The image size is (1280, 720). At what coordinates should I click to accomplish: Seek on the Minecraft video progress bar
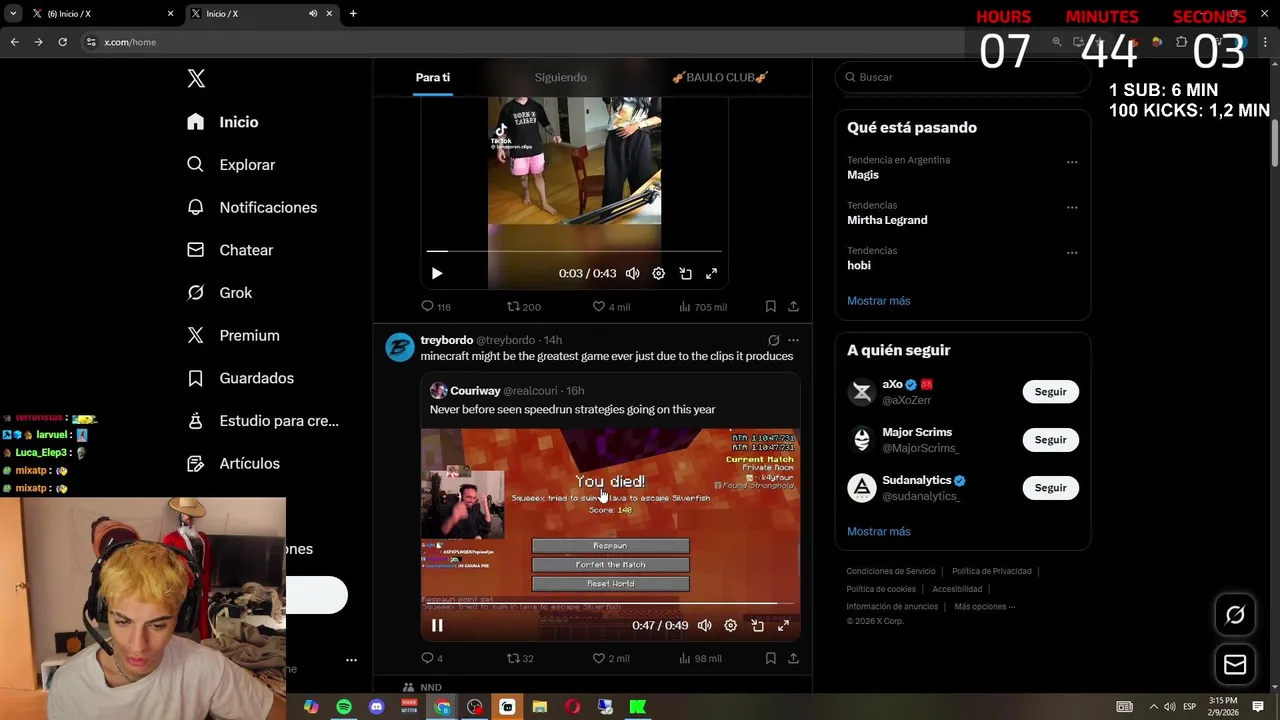tap(610, 604)
